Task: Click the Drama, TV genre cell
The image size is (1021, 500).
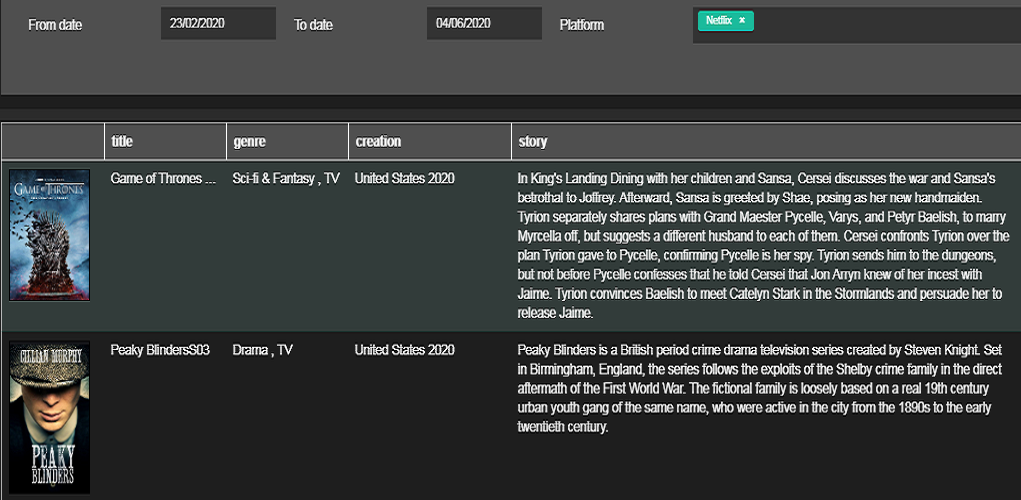Action: coord(263,351)
